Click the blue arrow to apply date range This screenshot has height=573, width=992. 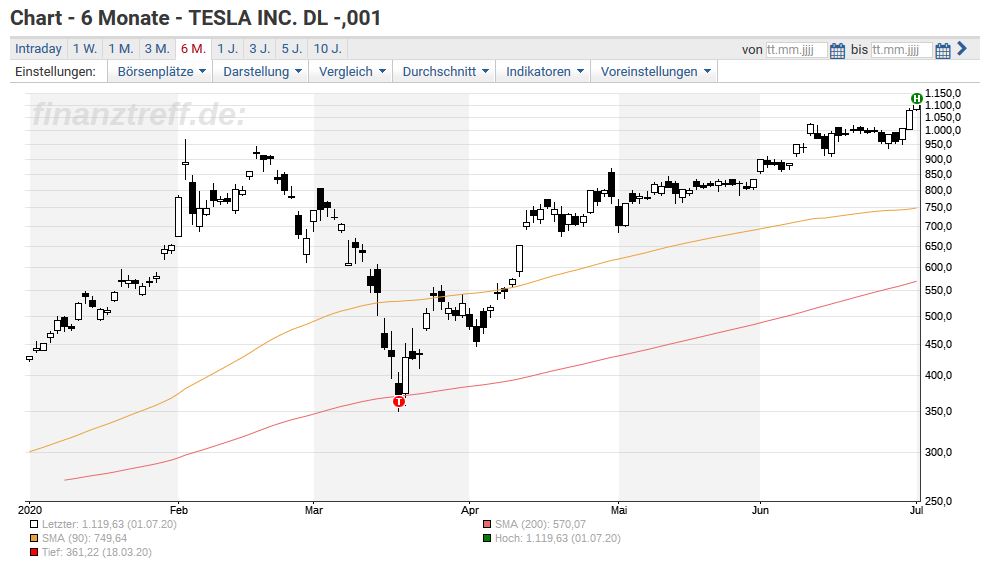962,49
